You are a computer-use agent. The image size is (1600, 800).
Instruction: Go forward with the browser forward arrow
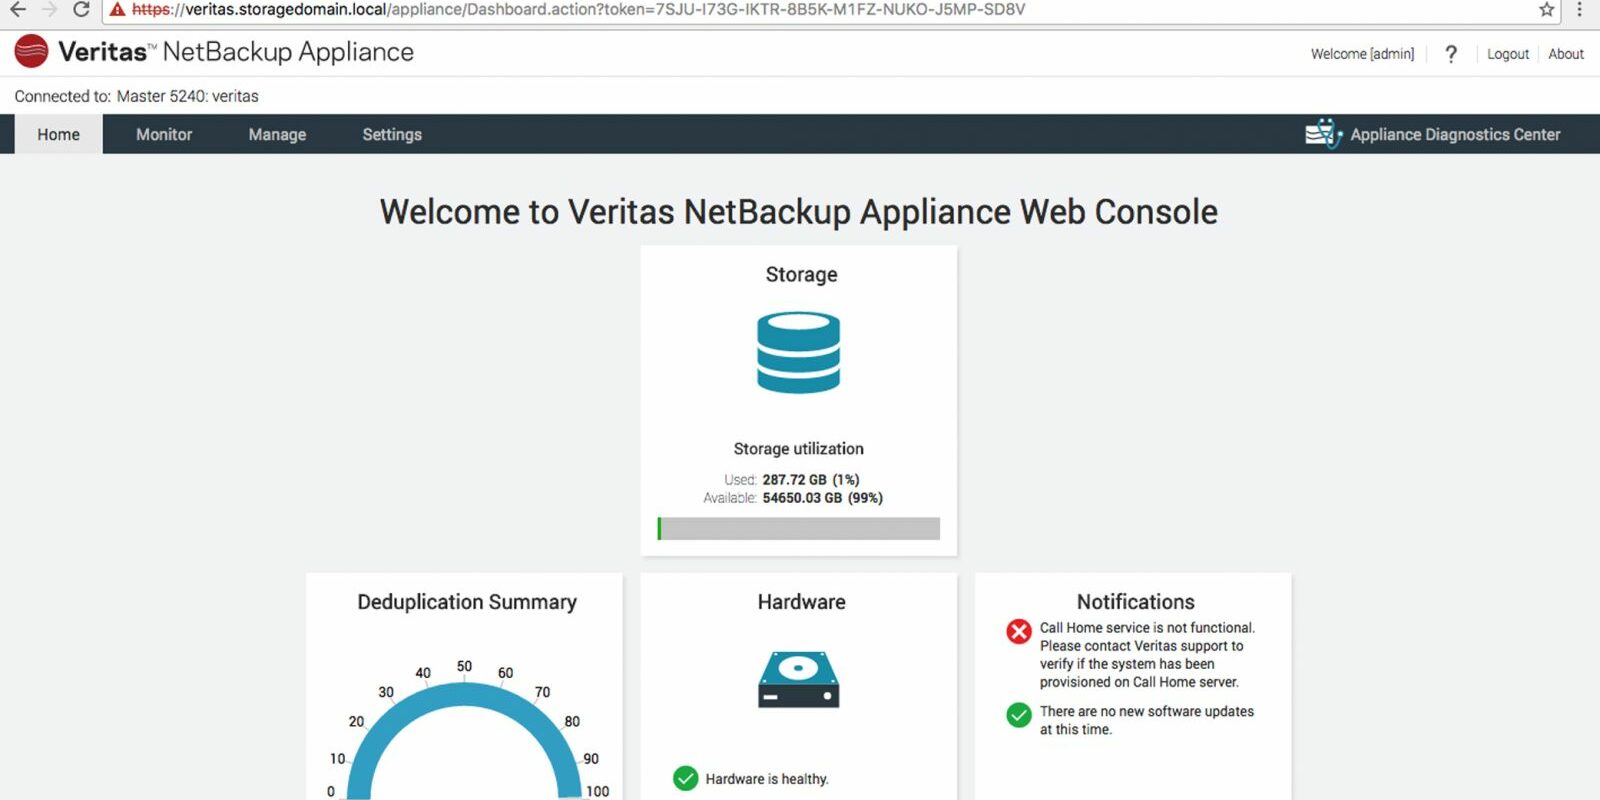coord(49,10)
